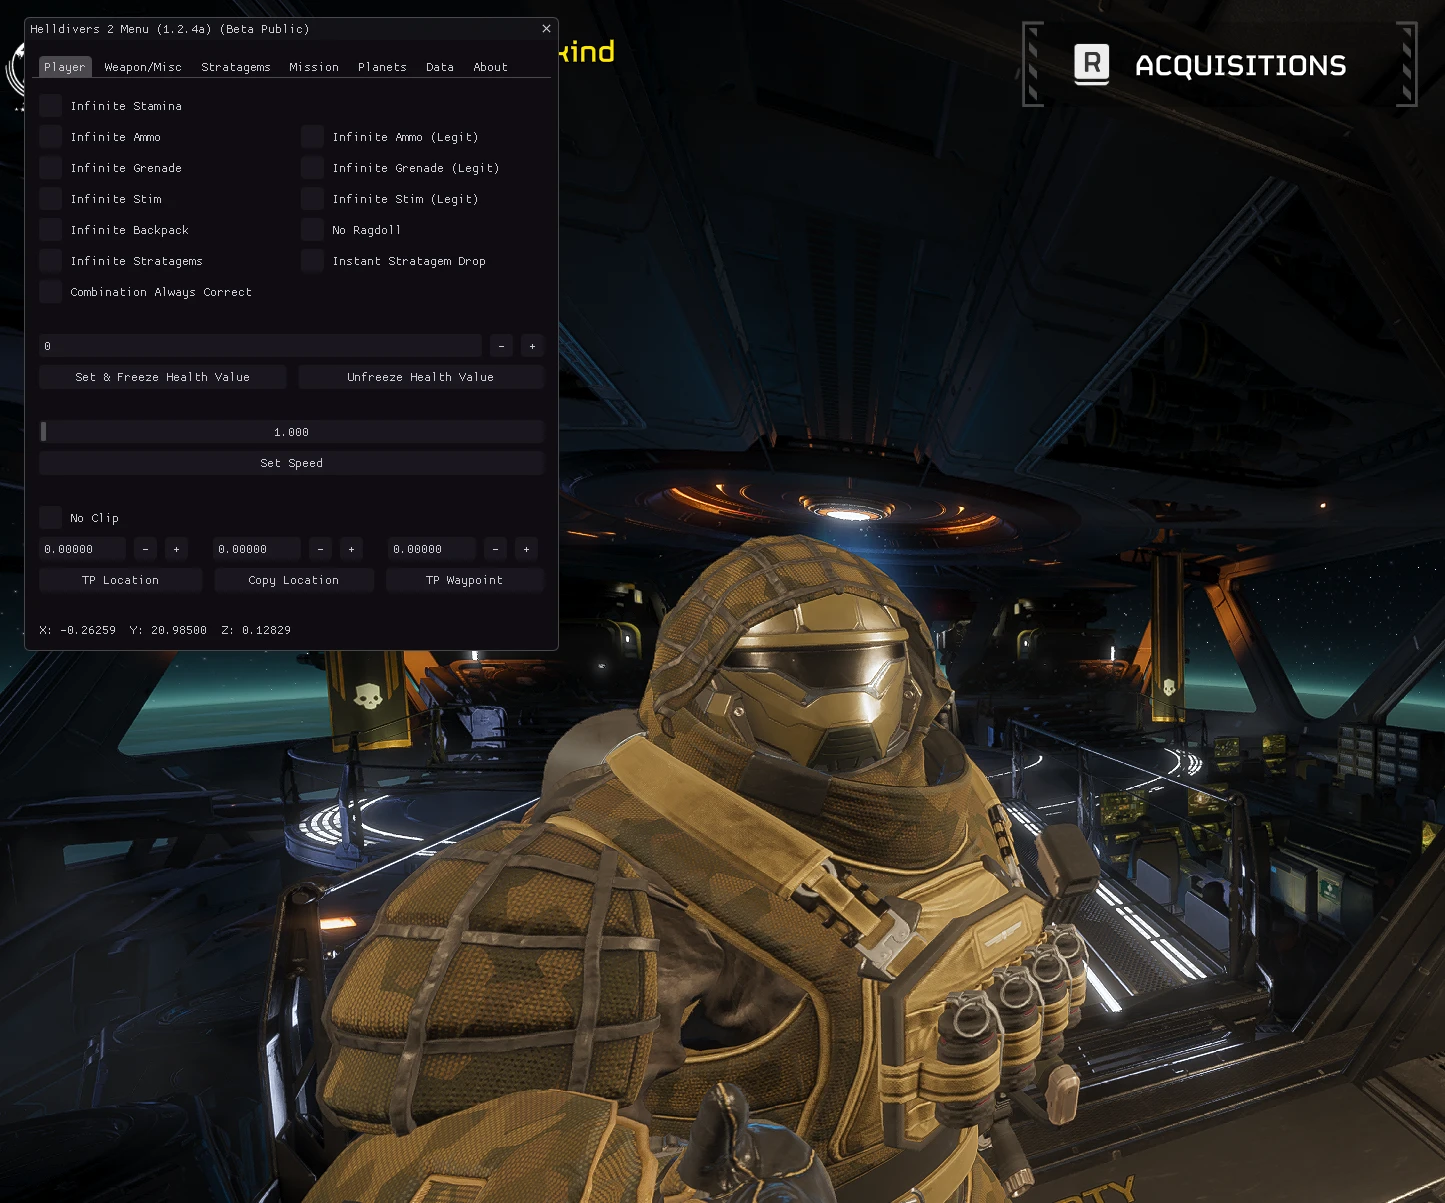The width and height of the screenshot is (1445, 1203).
Task: Click the Z: 0.12829 position readout
Action: [x=256, y=630]
